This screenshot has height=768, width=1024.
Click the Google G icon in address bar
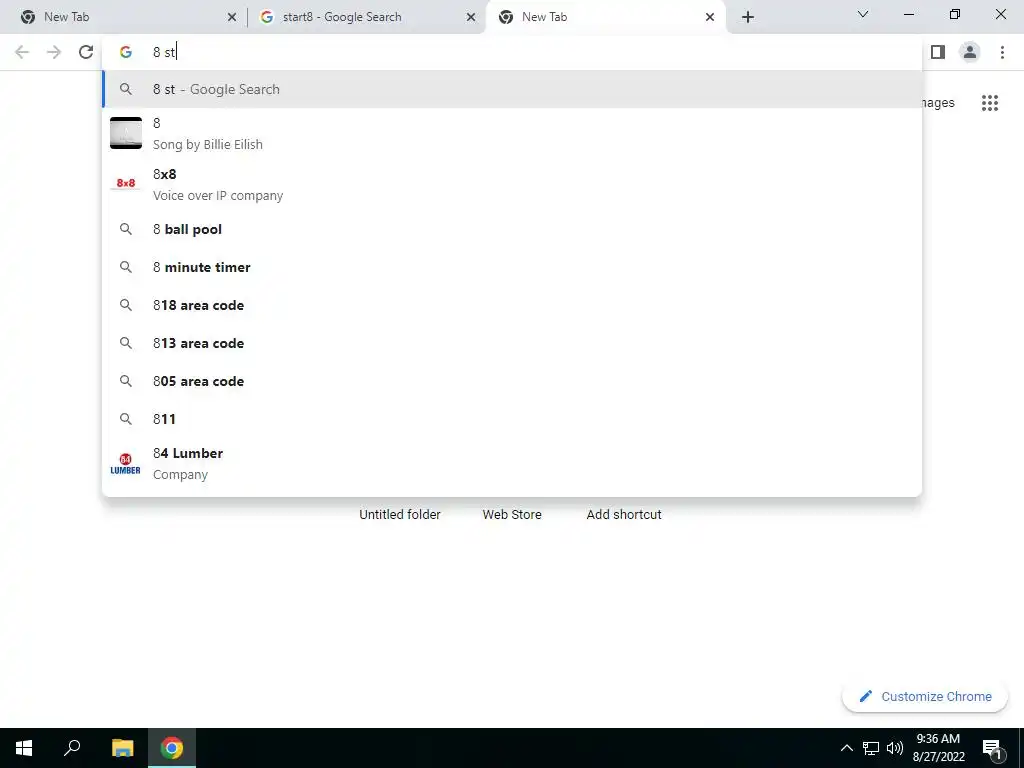126,52
